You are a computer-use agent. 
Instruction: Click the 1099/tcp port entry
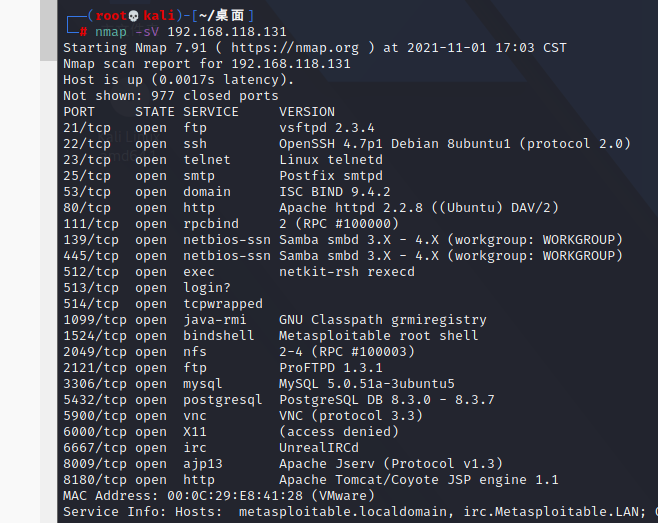click(x=95, y=320)
